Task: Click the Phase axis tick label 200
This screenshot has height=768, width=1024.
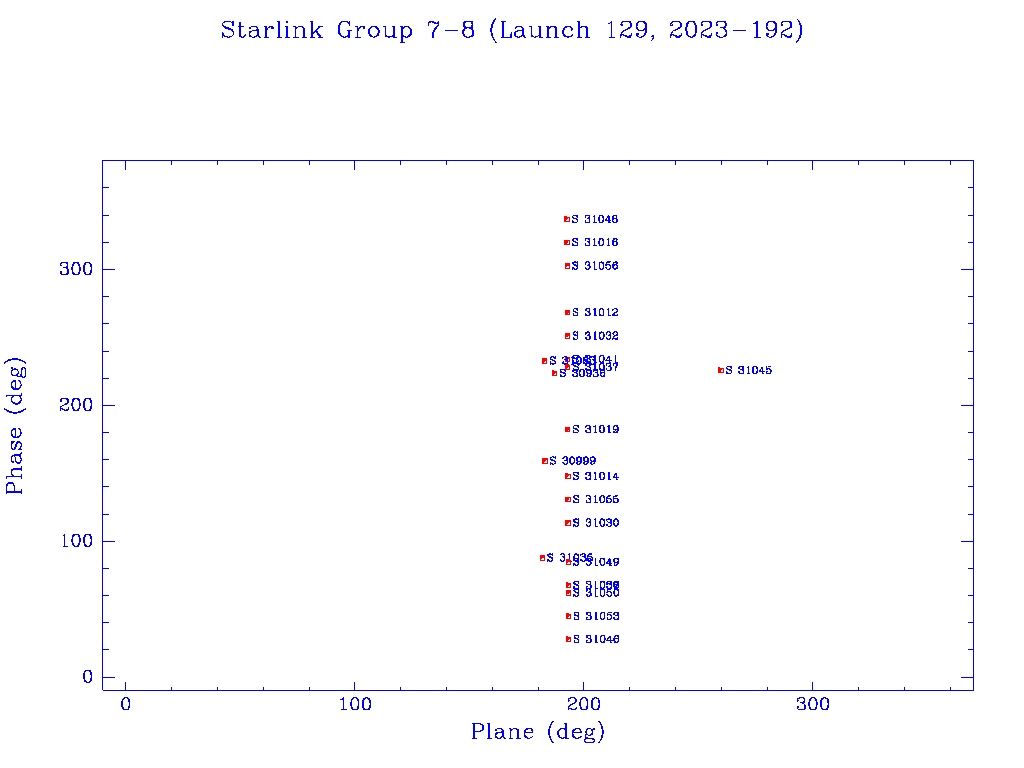Action: click(x=76, y=405)
